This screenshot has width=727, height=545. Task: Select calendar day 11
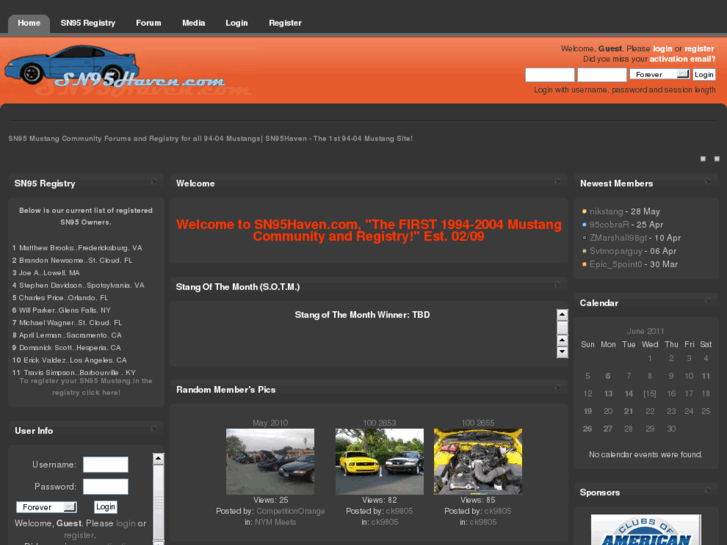tap(706, 376)
